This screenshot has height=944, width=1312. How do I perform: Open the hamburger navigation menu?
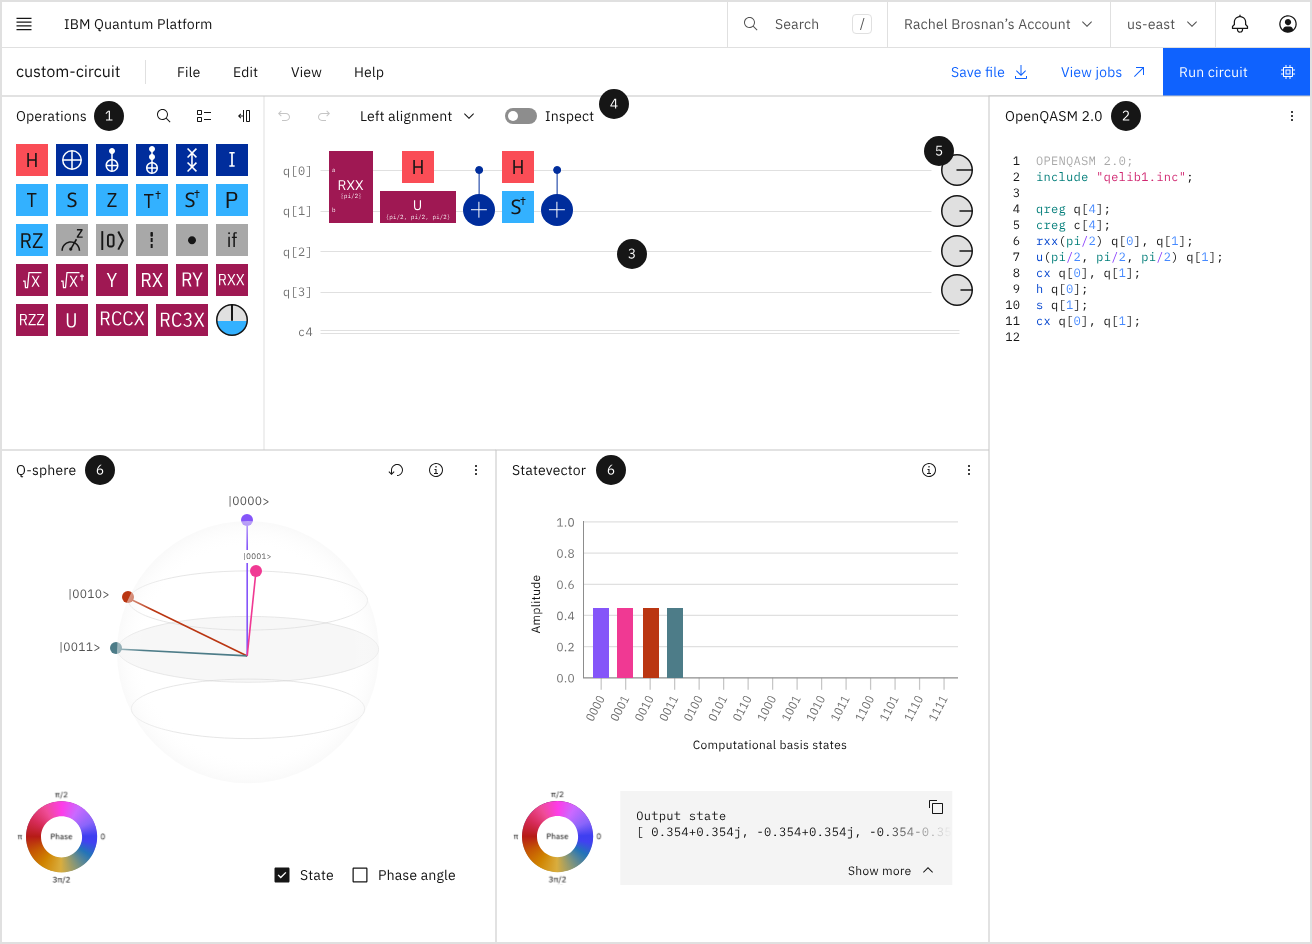point(24,24)
